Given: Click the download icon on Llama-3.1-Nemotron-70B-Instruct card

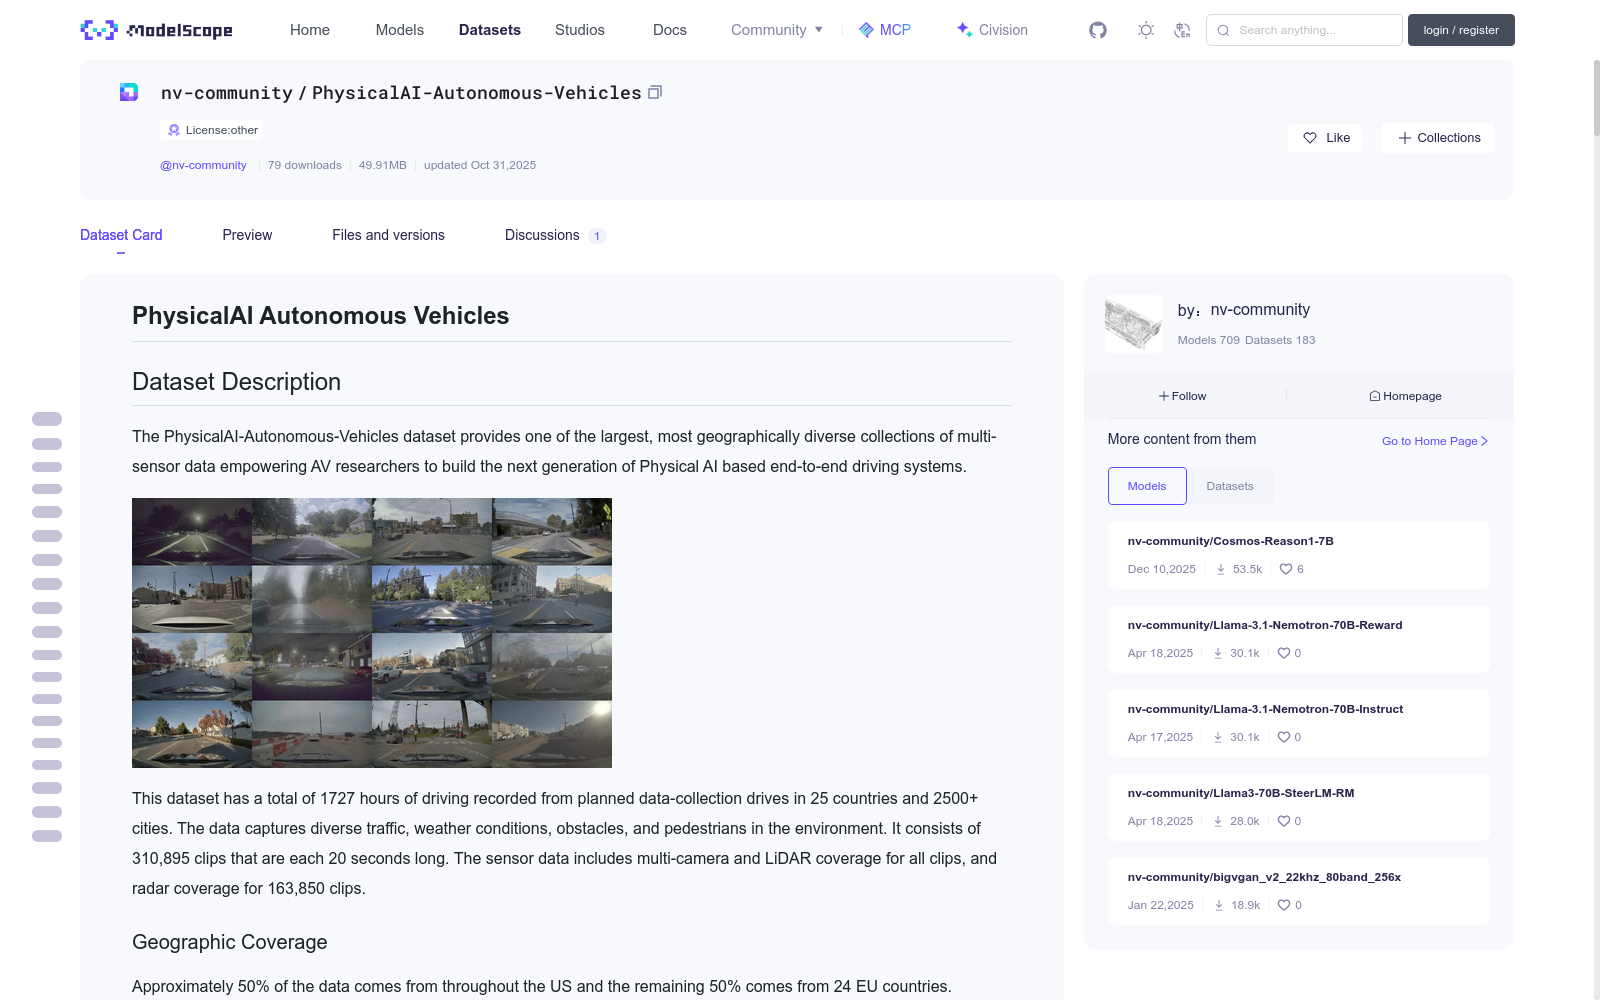Looking at the screenshot, I should [x=1218, y=737].
